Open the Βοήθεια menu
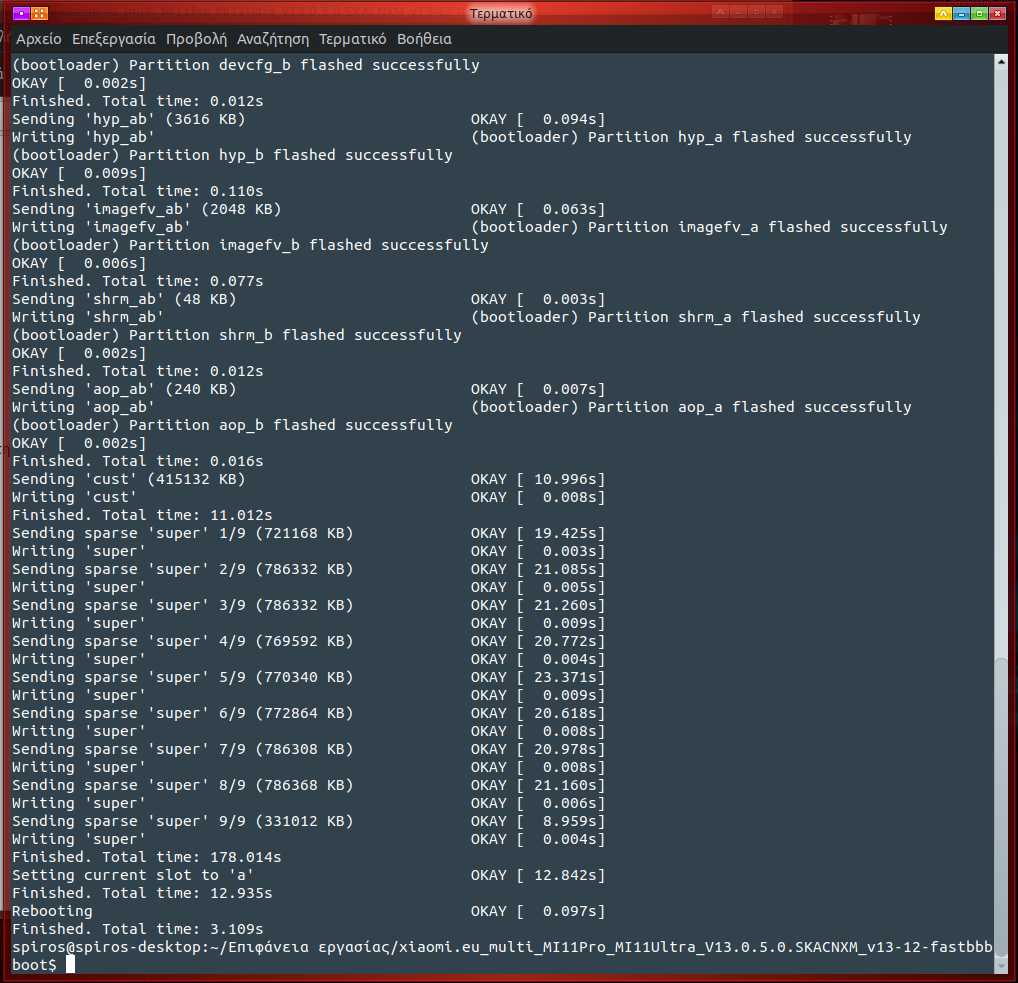 point(424,40)
